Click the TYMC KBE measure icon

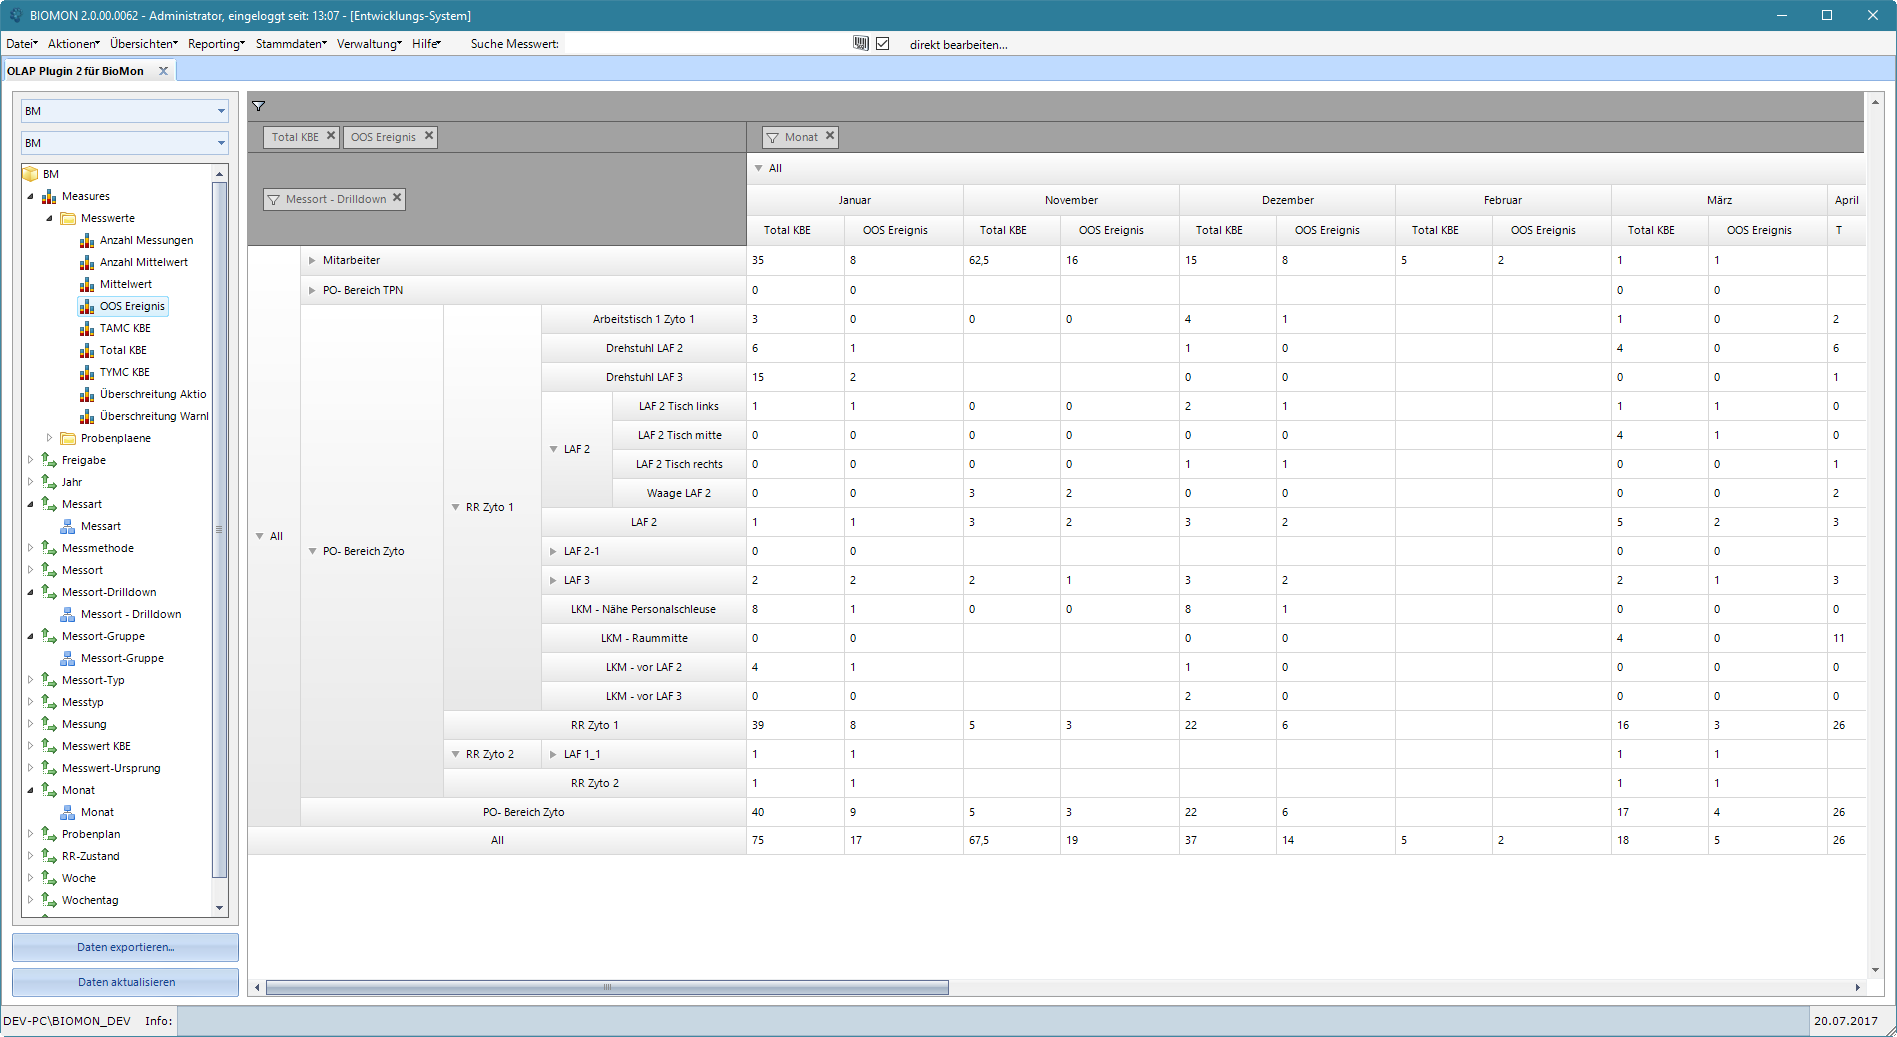tap(87, 373)
